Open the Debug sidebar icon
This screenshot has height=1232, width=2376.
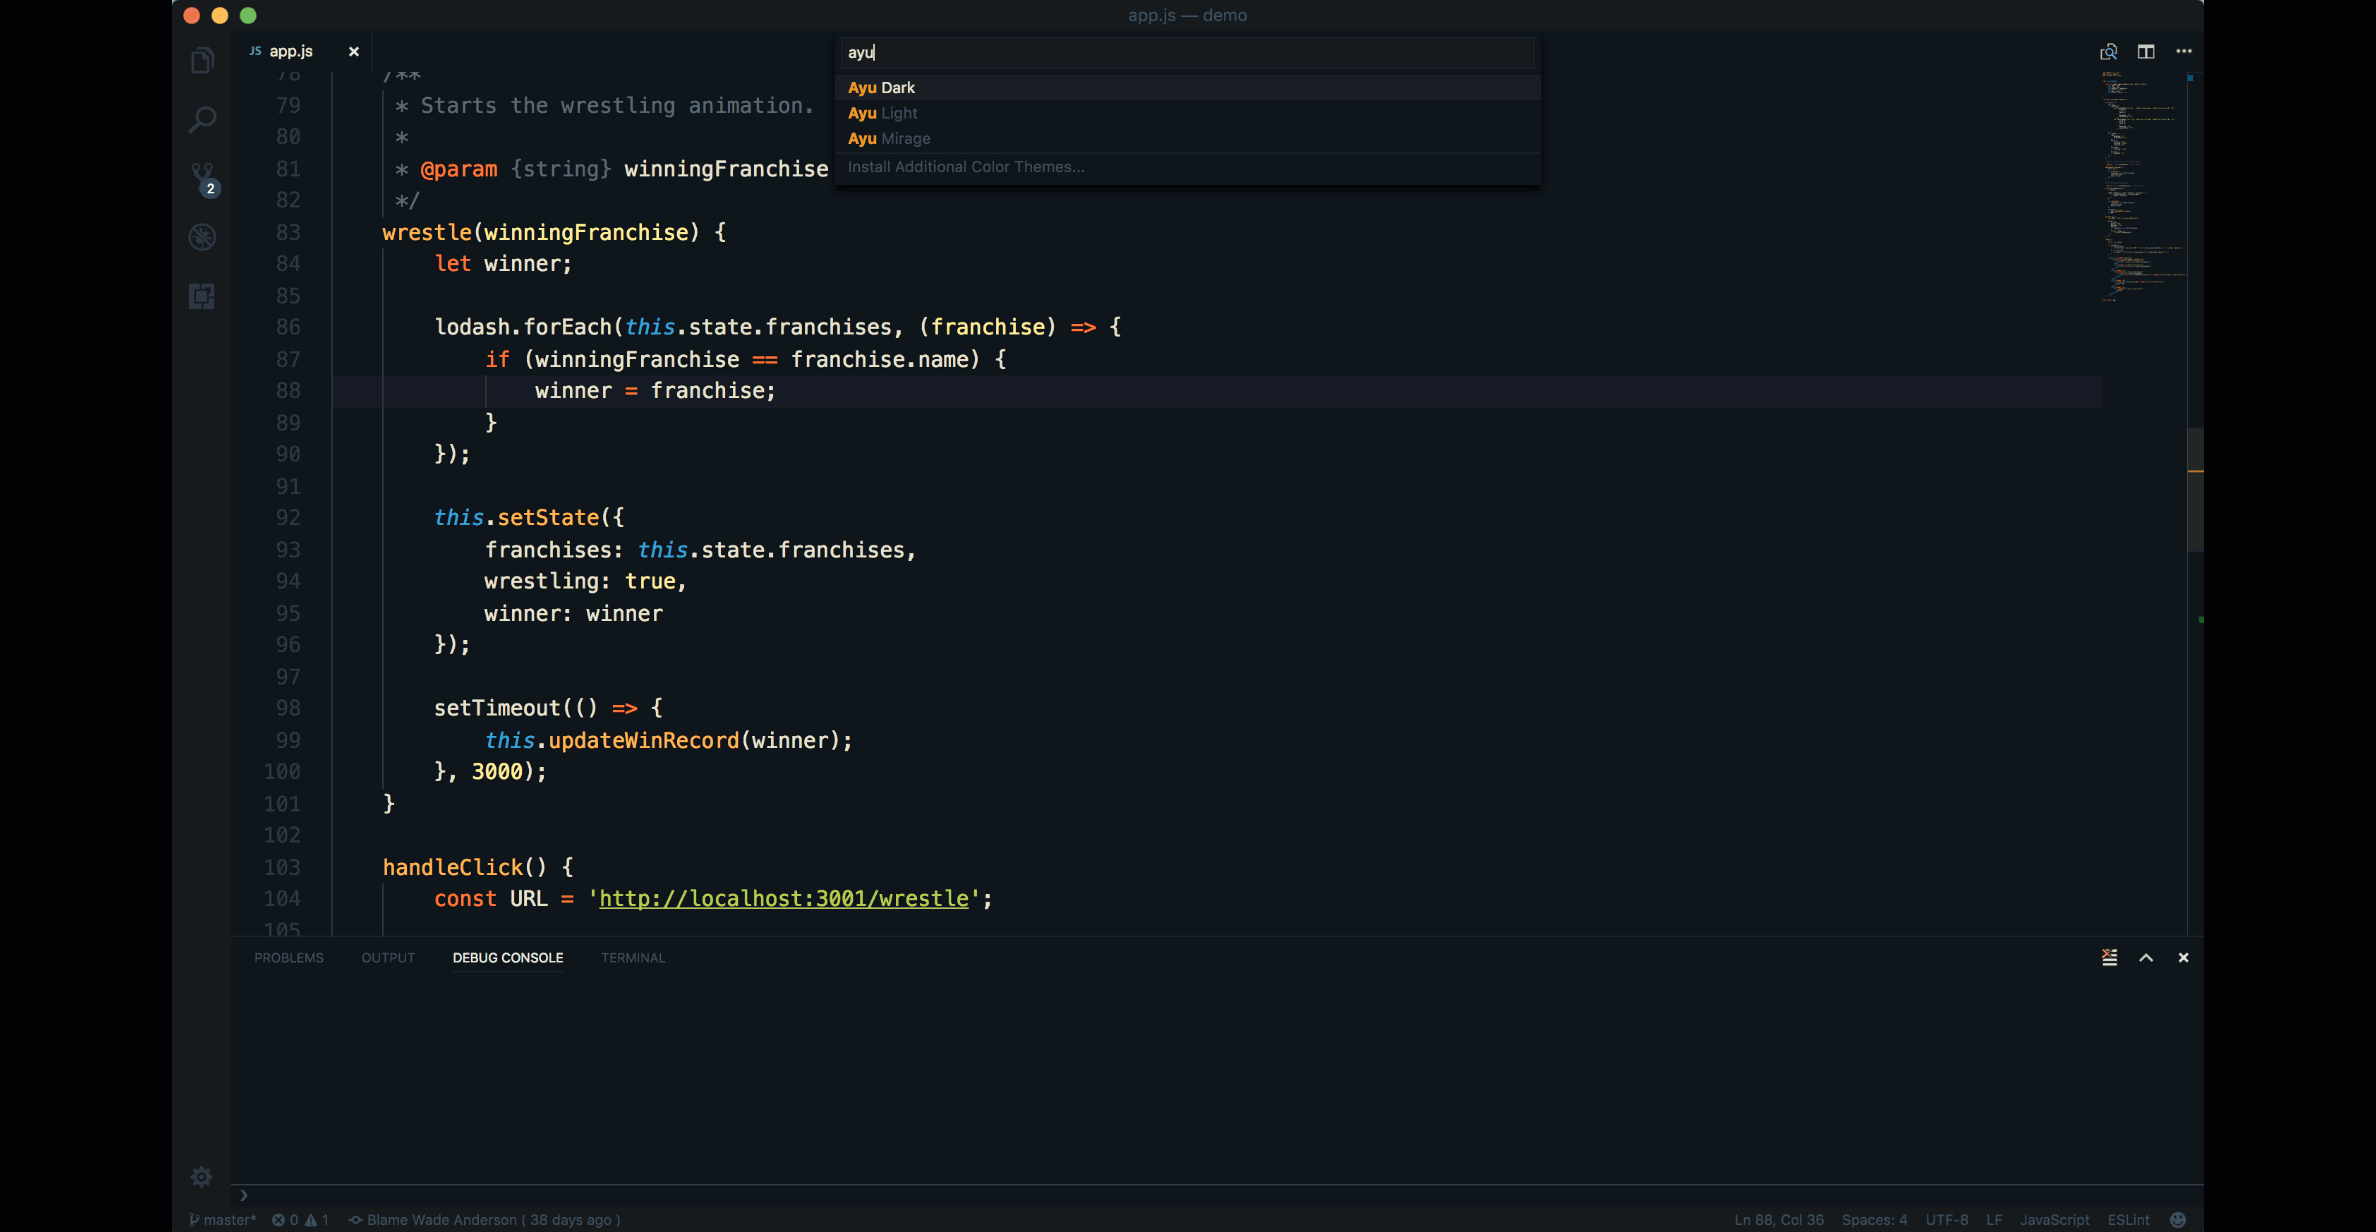click(x=202, y=237)
